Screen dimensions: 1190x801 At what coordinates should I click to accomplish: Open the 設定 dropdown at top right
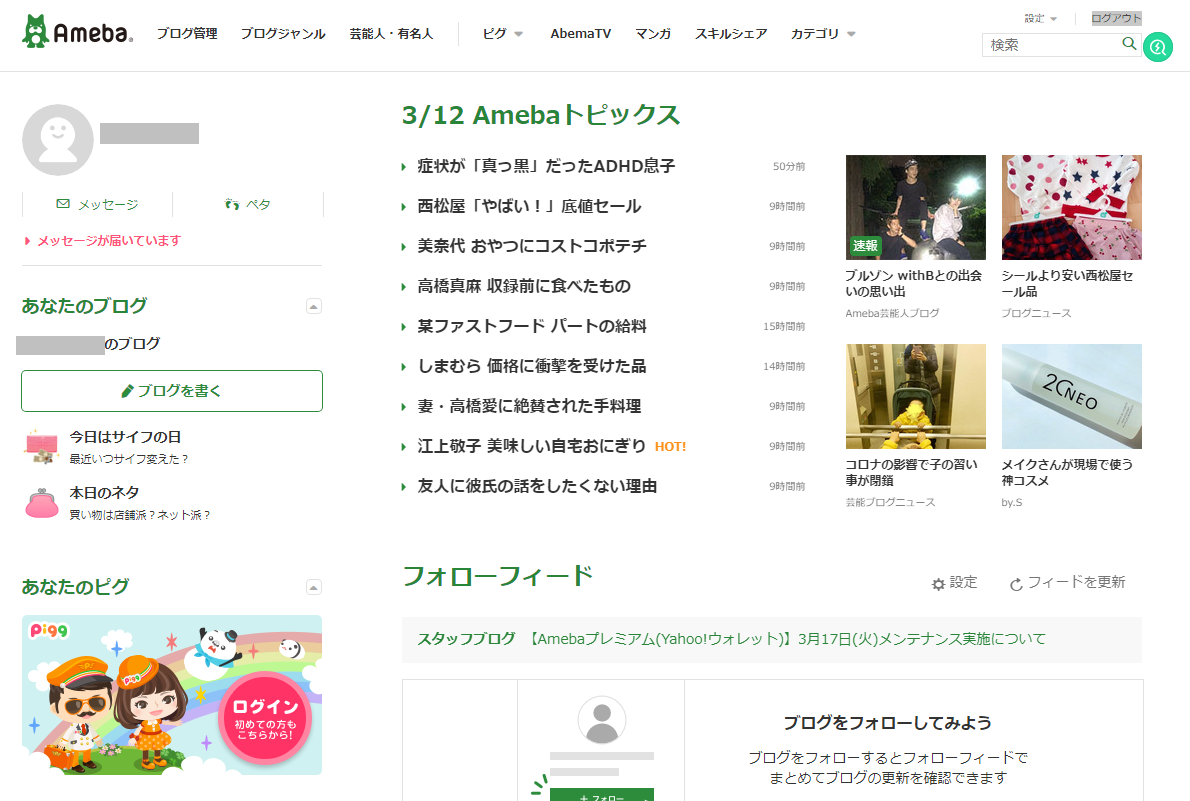tap(1040, 18)
